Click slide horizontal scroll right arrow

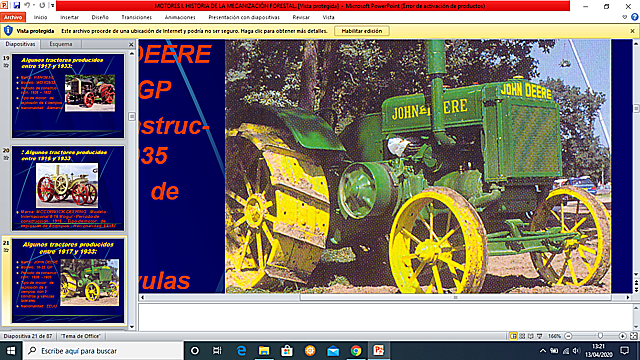coord(628,298)
